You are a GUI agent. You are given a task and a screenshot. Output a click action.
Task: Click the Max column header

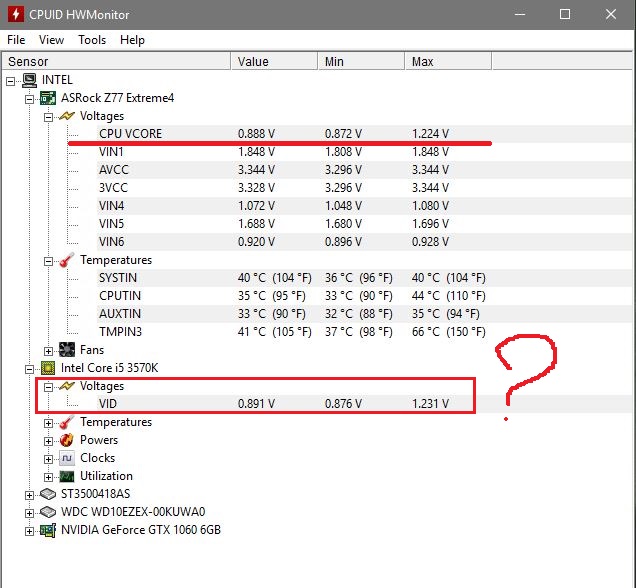[x=448, y=61]
